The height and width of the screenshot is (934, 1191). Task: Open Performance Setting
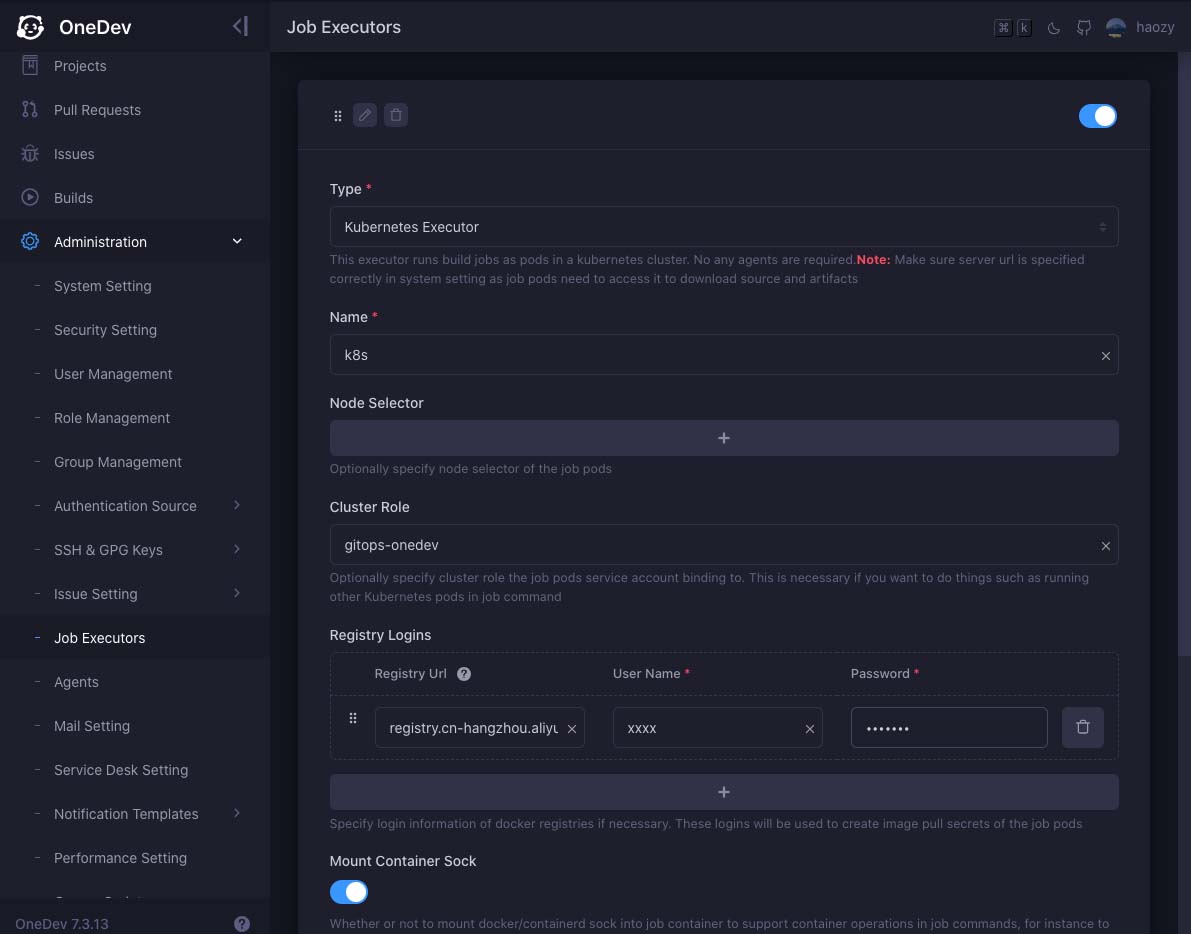[120, 859]
